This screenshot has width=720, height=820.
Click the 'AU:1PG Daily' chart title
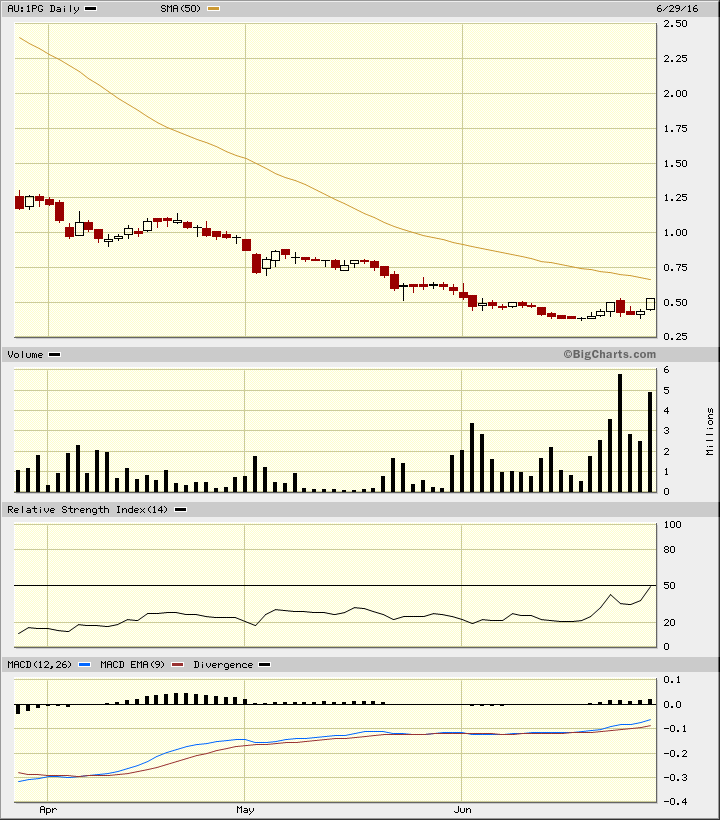click(43, 9)
